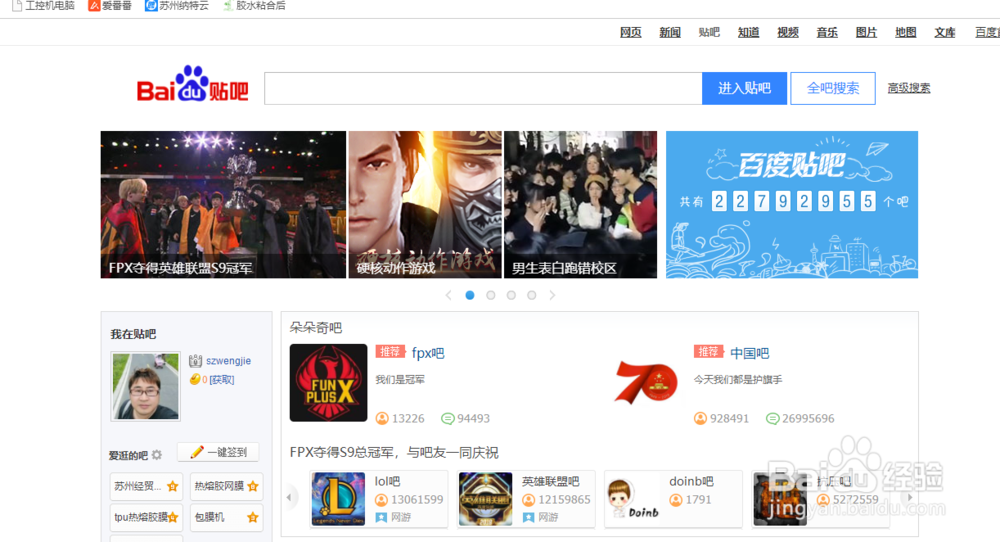Viewport: 1000px width, 542px height.
Task: Open the 硬核动作游戏 banner image
Action: (x=425, y=205)
